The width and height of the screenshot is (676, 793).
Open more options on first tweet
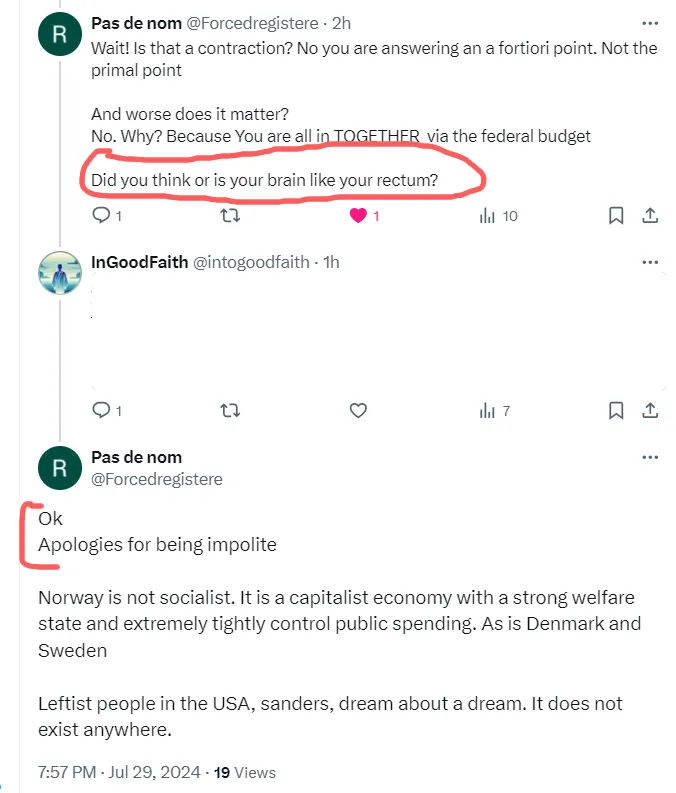point(650,23)
